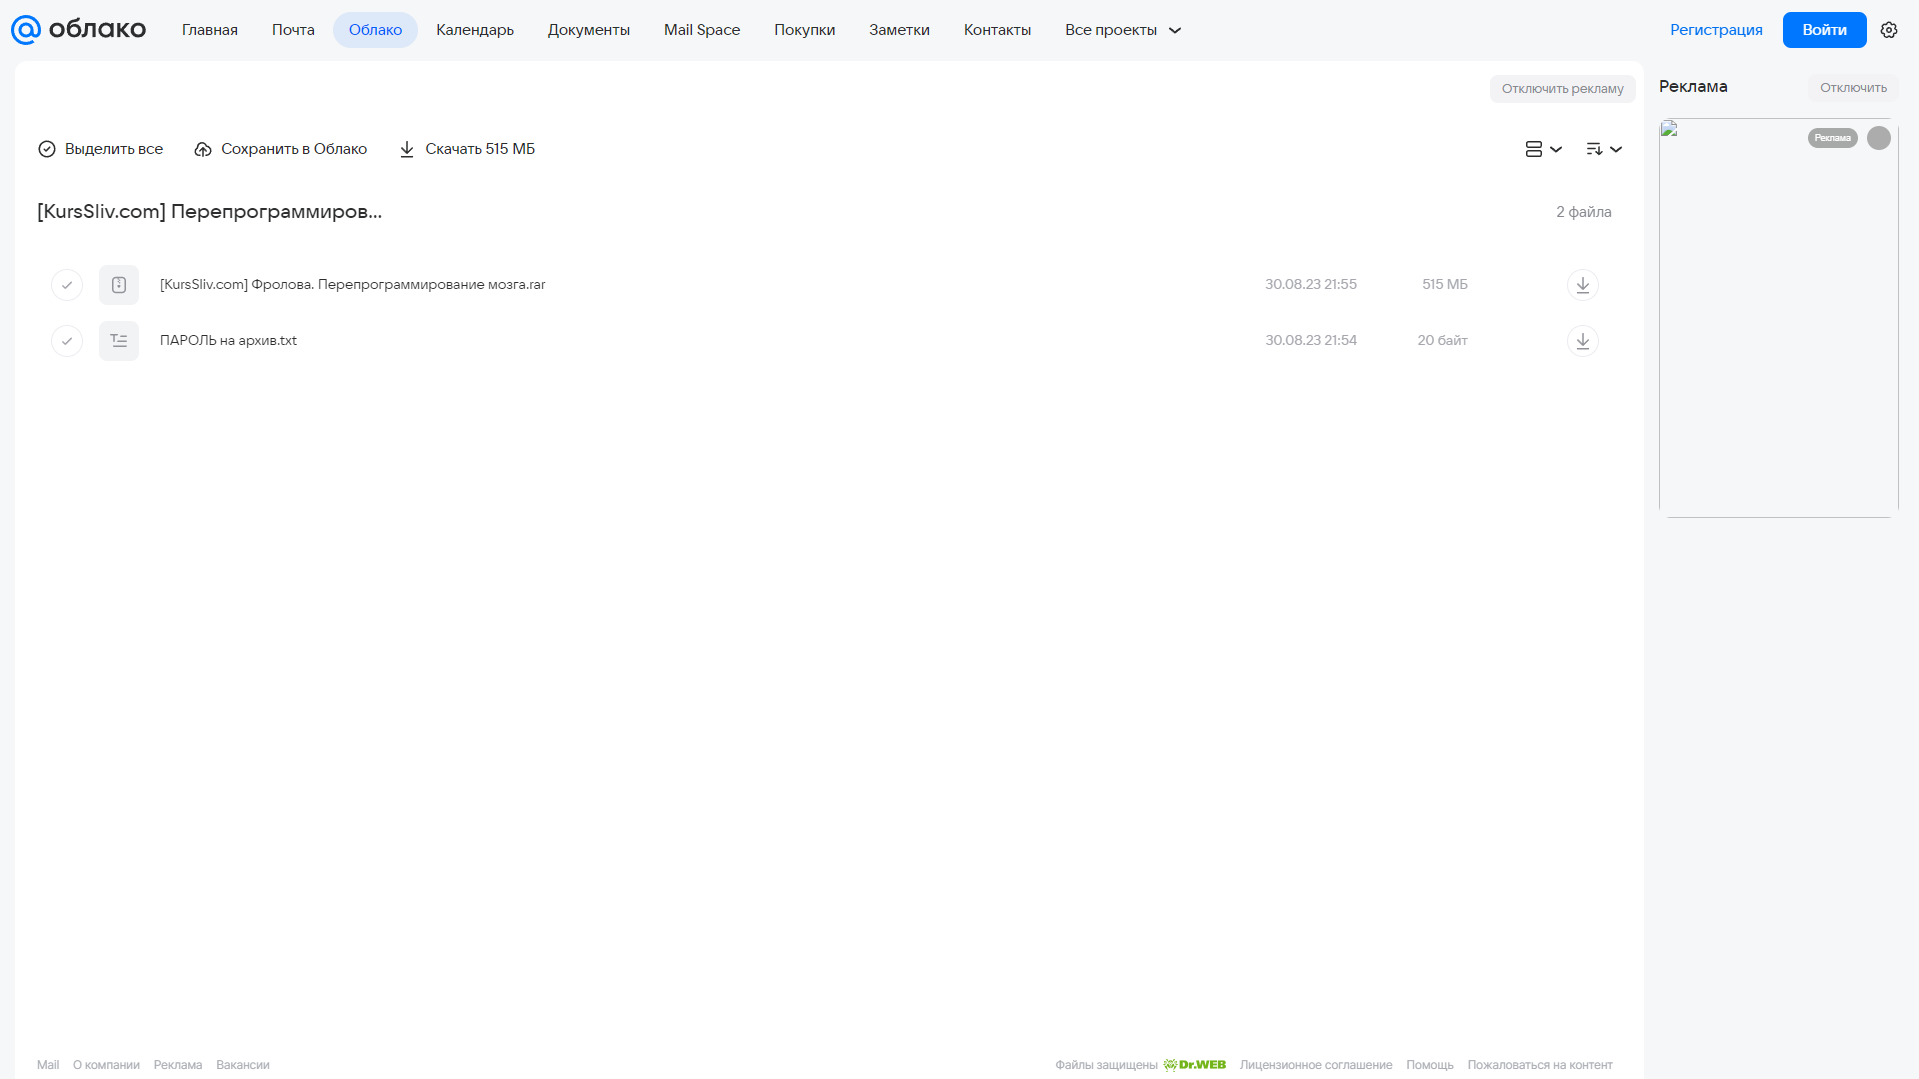Click the text file type icon
The image size is (1919, 1079).
(x=119, y=341)
